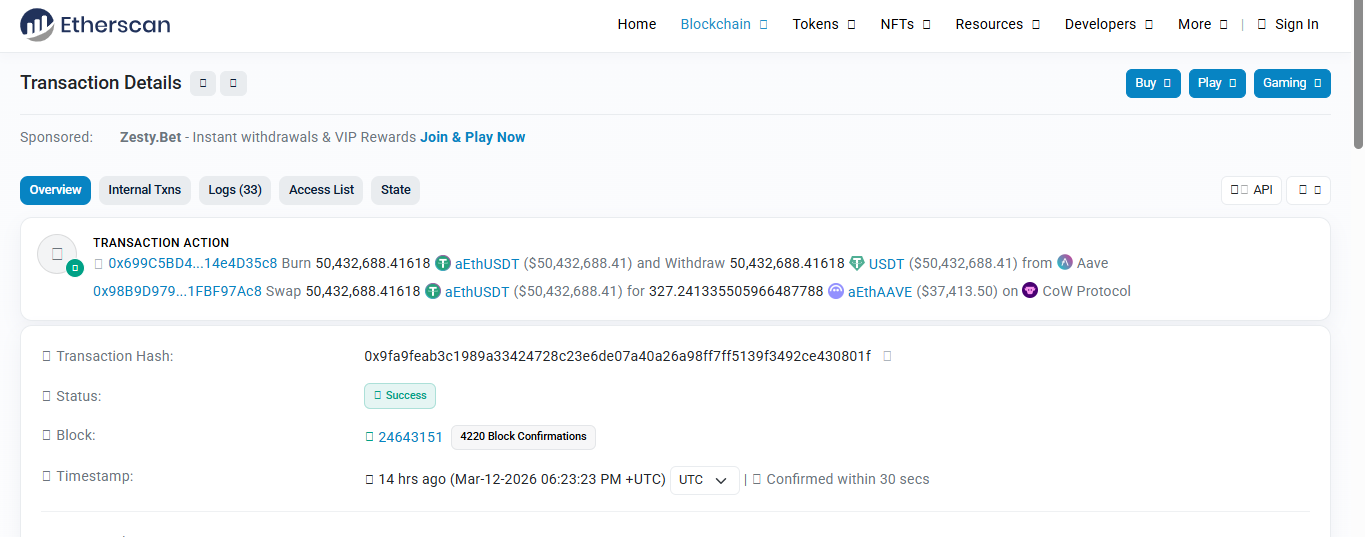The image size is (1365, 537).
Task: Click Sign In
Action: (x=1288, y=24)
